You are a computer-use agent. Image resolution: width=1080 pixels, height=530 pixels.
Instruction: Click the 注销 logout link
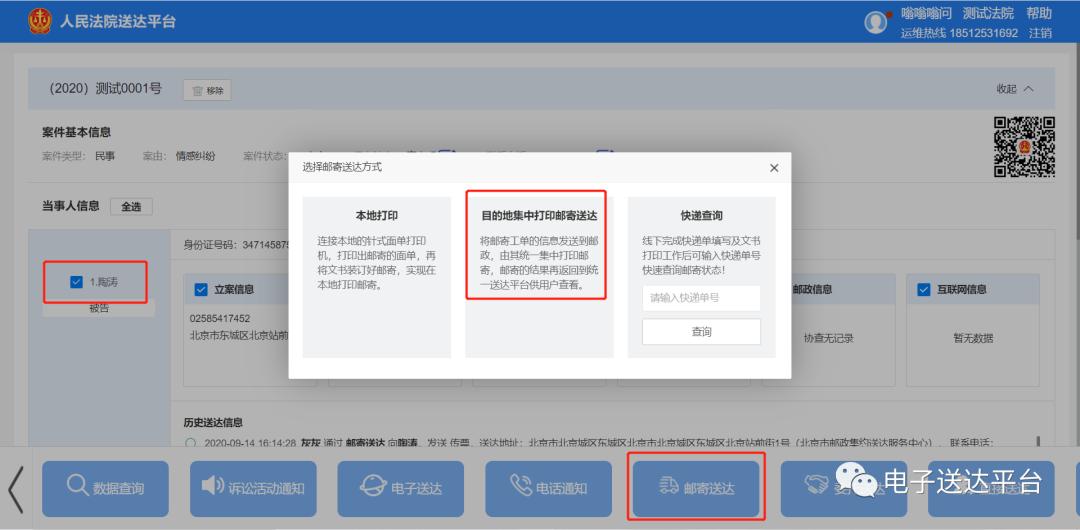tap(1040, 32)
